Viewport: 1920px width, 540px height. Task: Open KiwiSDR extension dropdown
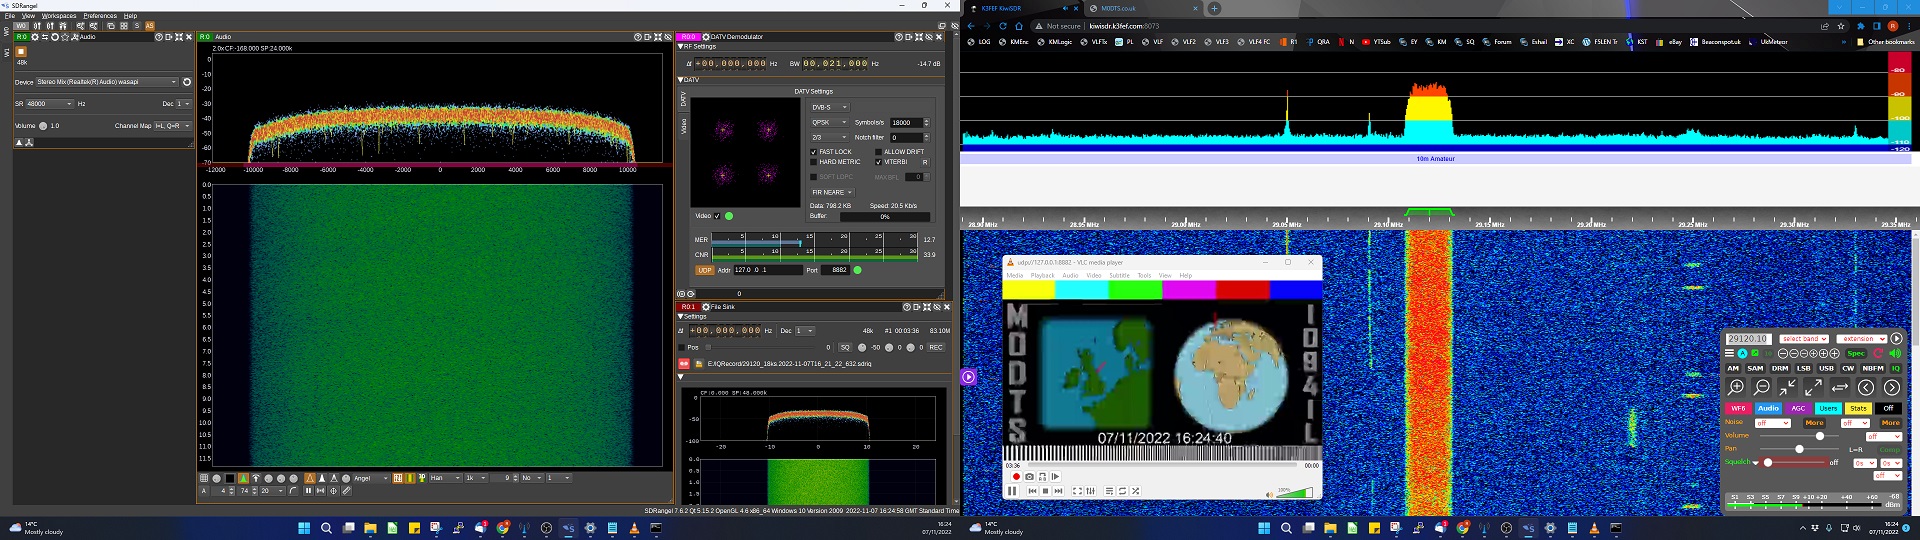[1861, 339]
